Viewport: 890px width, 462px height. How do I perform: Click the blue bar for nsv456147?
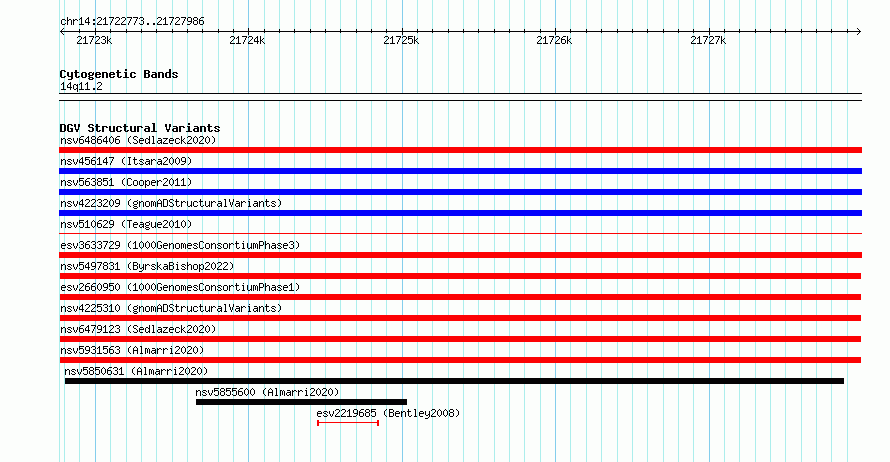(x=460, y=171)
